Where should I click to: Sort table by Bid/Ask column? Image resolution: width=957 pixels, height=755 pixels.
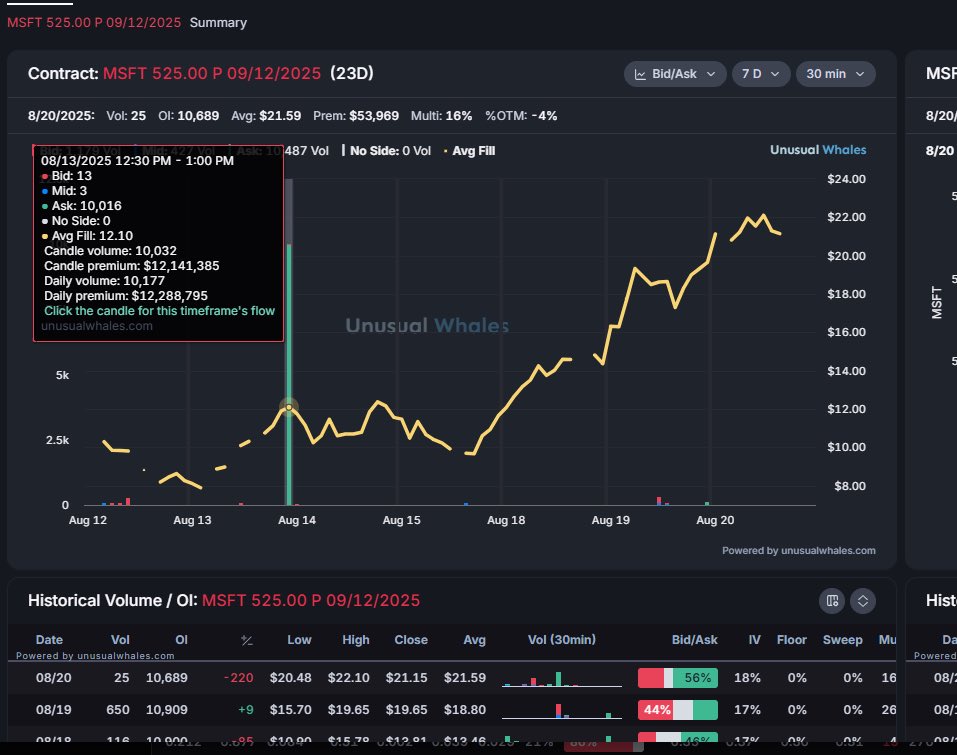click(695, 640)
